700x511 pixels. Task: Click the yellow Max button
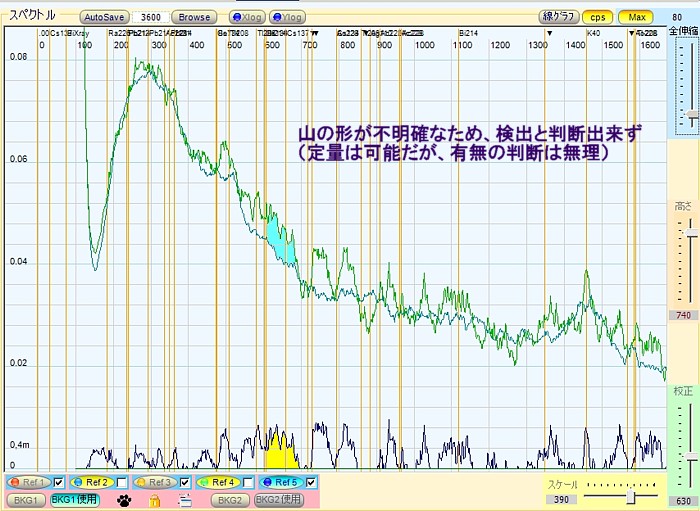coord(636,17)
